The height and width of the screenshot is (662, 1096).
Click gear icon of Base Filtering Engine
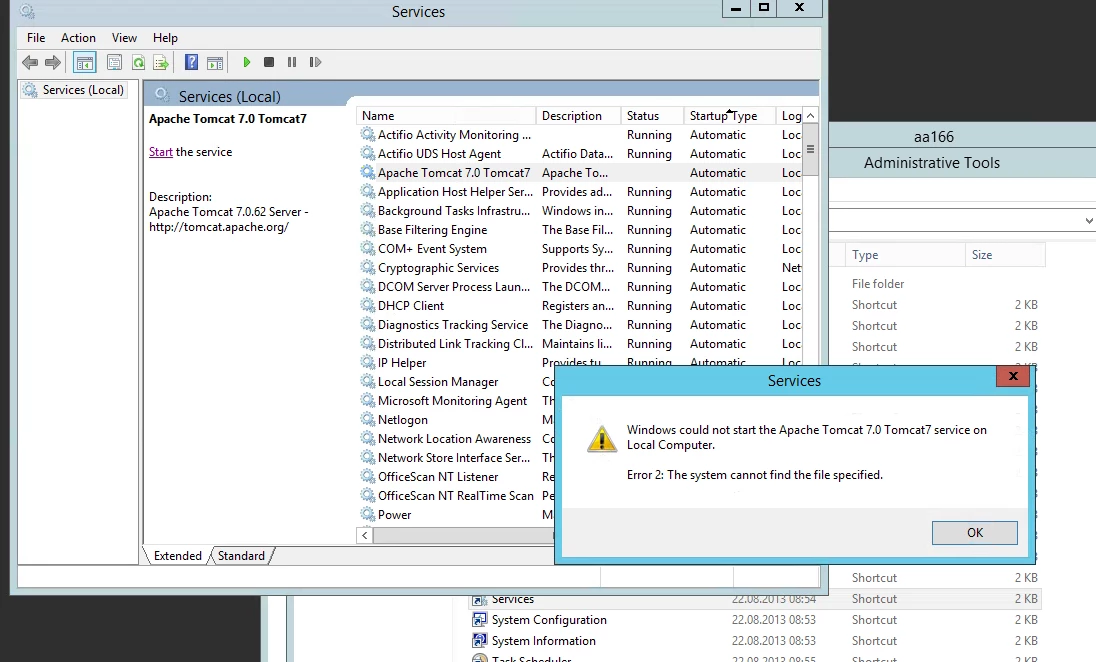368,229
